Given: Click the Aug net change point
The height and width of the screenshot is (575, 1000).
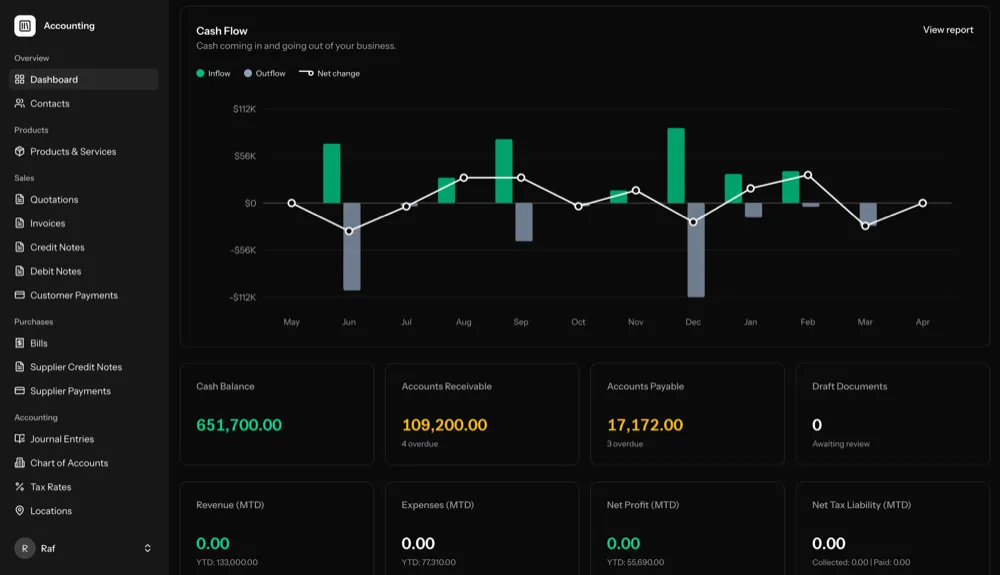Looking at the screenshot, I should click(x=464, y=178).
